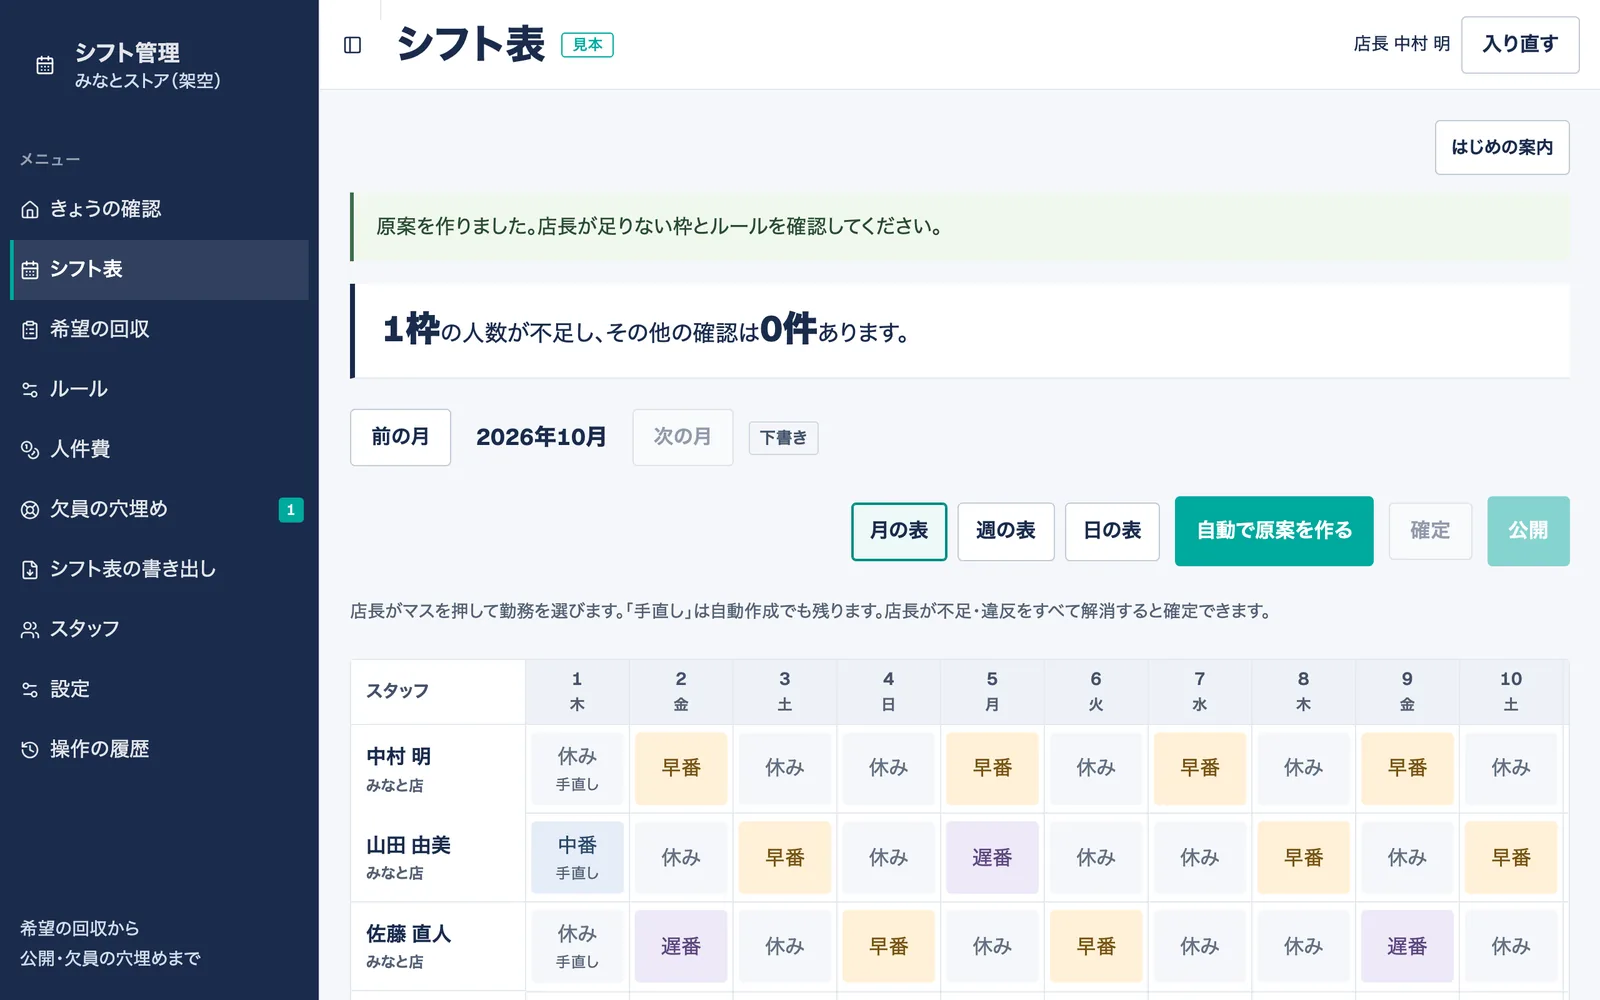Image resolution: width=1600 pixels, height=1000 pixels.
Task: Open 希望の回収 menu item
Action: coord(159,329)
